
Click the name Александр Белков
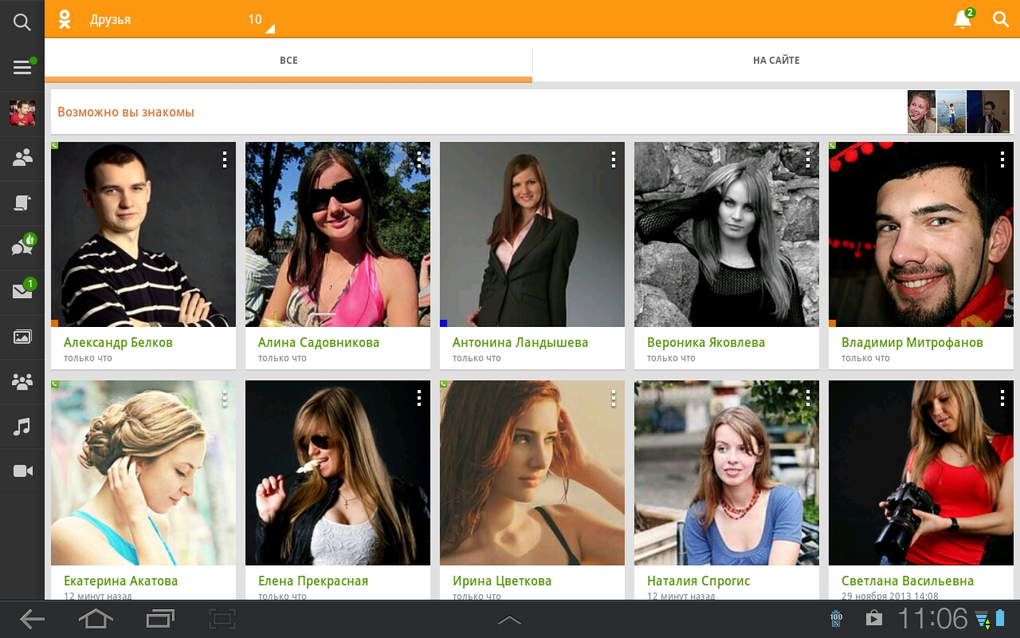coord(118,342)
